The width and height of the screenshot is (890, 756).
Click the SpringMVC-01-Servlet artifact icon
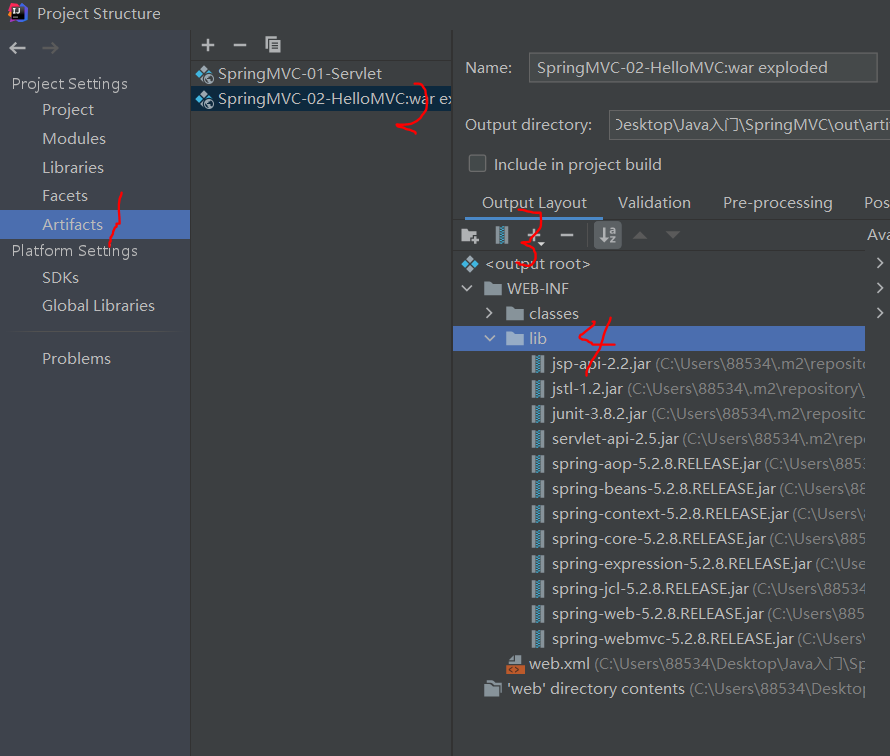[x=204, y=74]
